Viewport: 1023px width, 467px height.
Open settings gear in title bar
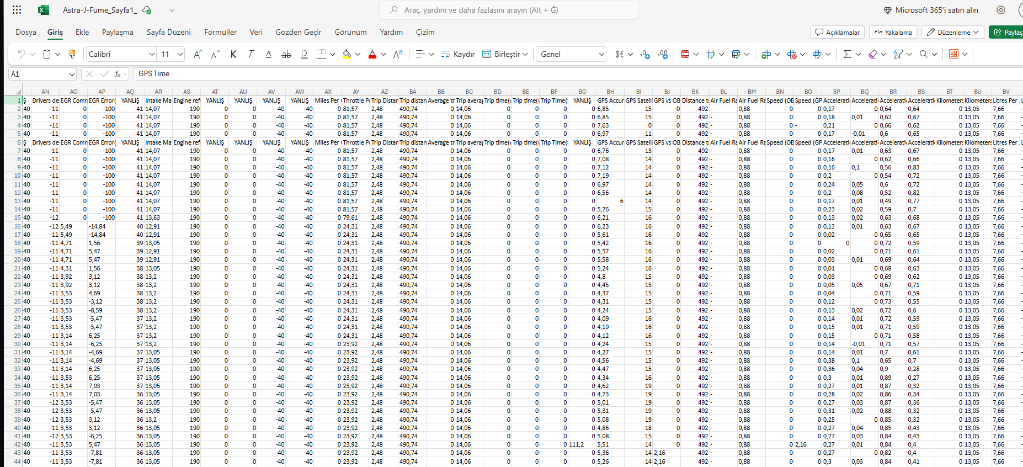coord(1000,10)
